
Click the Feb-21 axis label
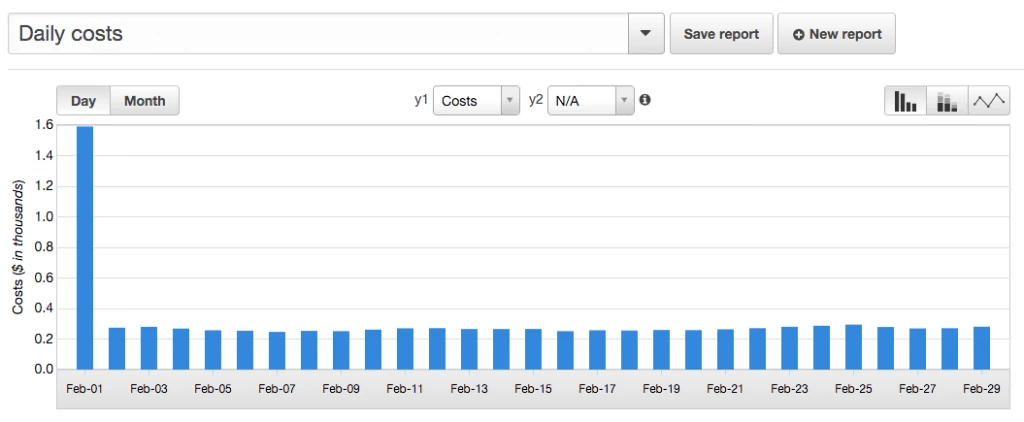click(725, 389)
